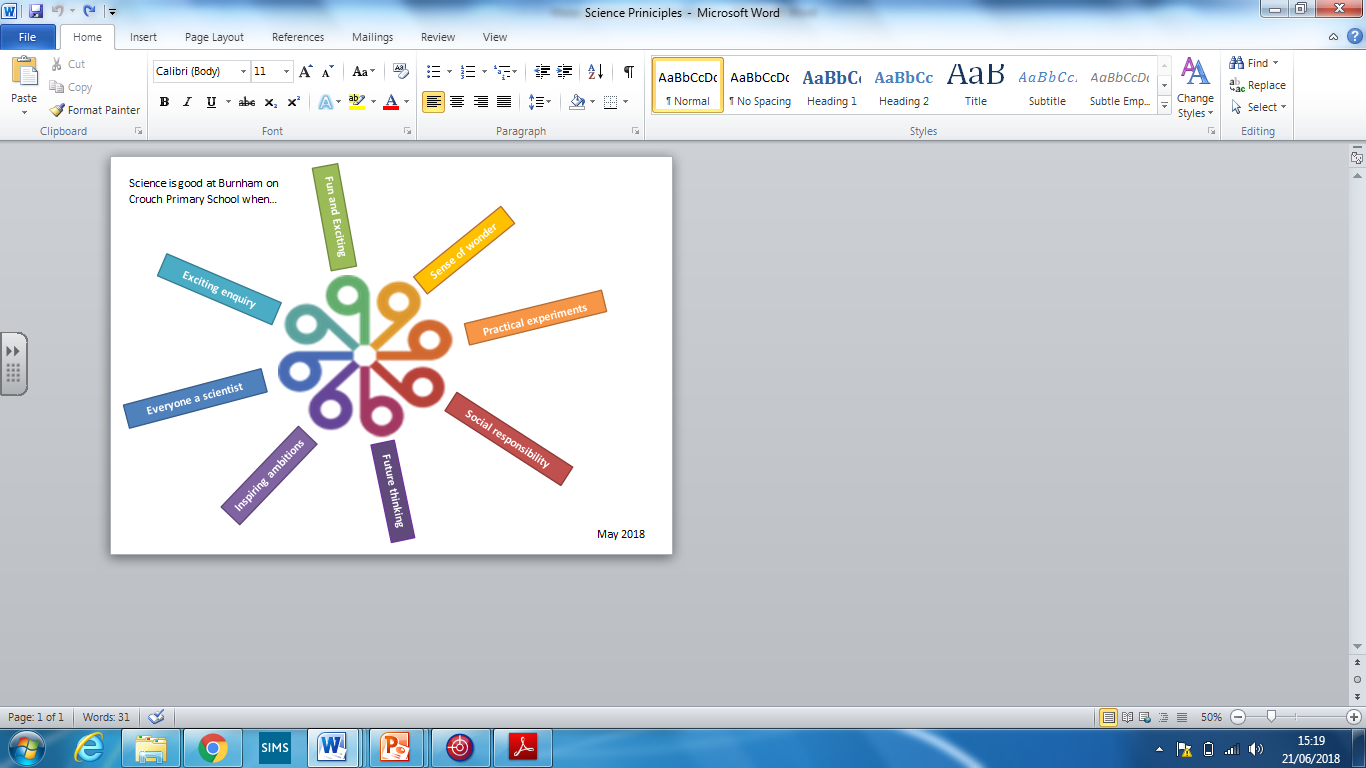
Task: Open PowerPoint from the taskbar
Action: pos(397,747)
